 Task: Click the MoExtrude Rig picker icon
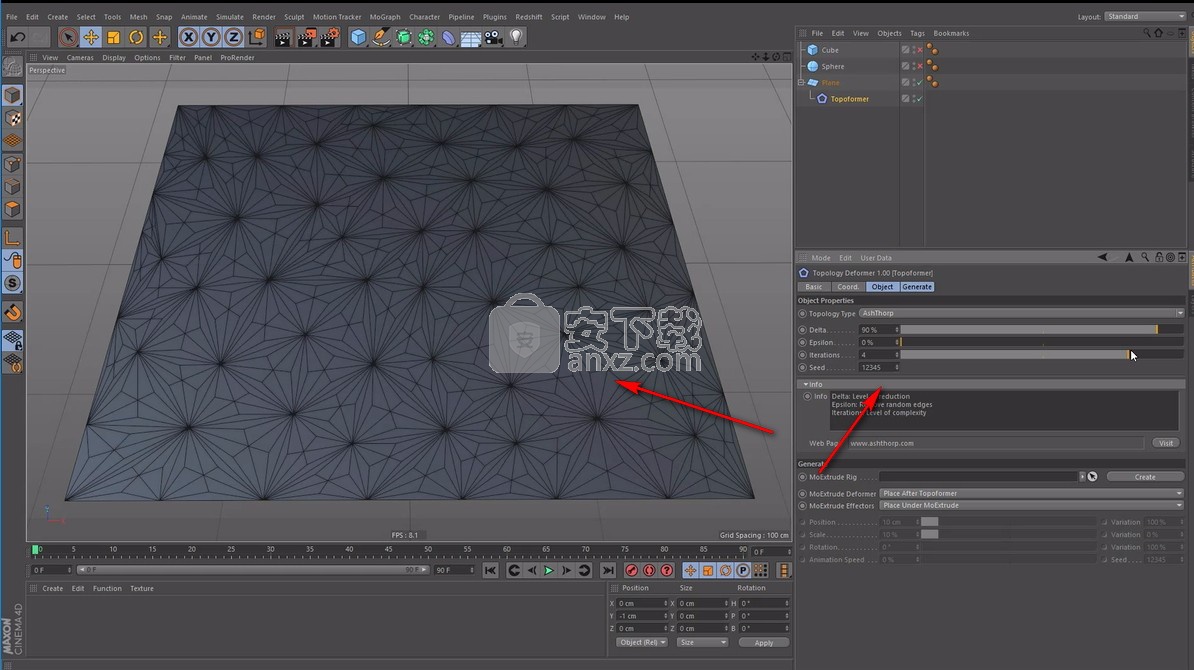click(x=1092, y=477)
